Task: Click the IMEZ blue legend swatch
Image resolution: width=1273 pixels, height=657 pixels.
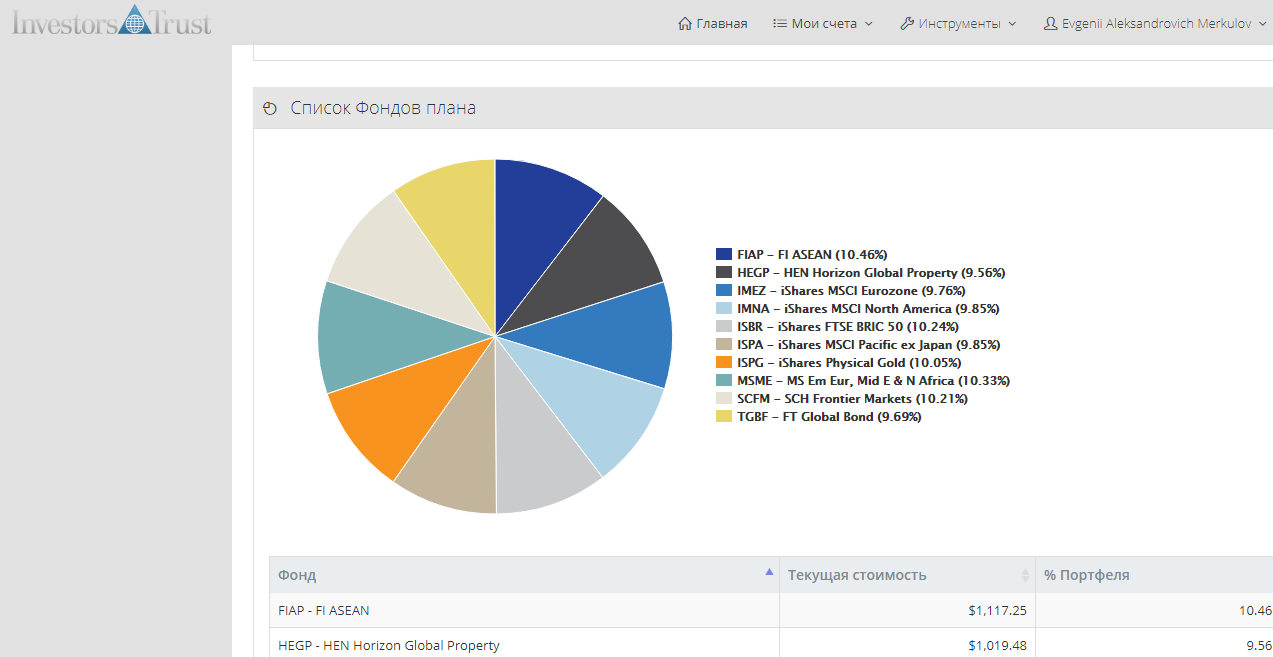Action: [724, 291]
